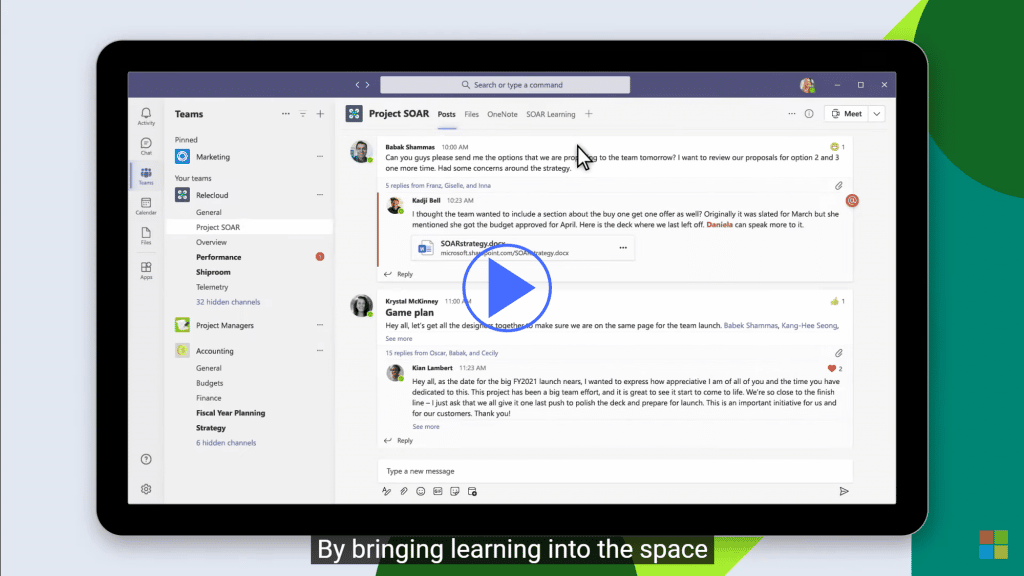Screen dimensions: 1024x576
Task: Switch to the SOAR Learning tab
Action: 551,114
